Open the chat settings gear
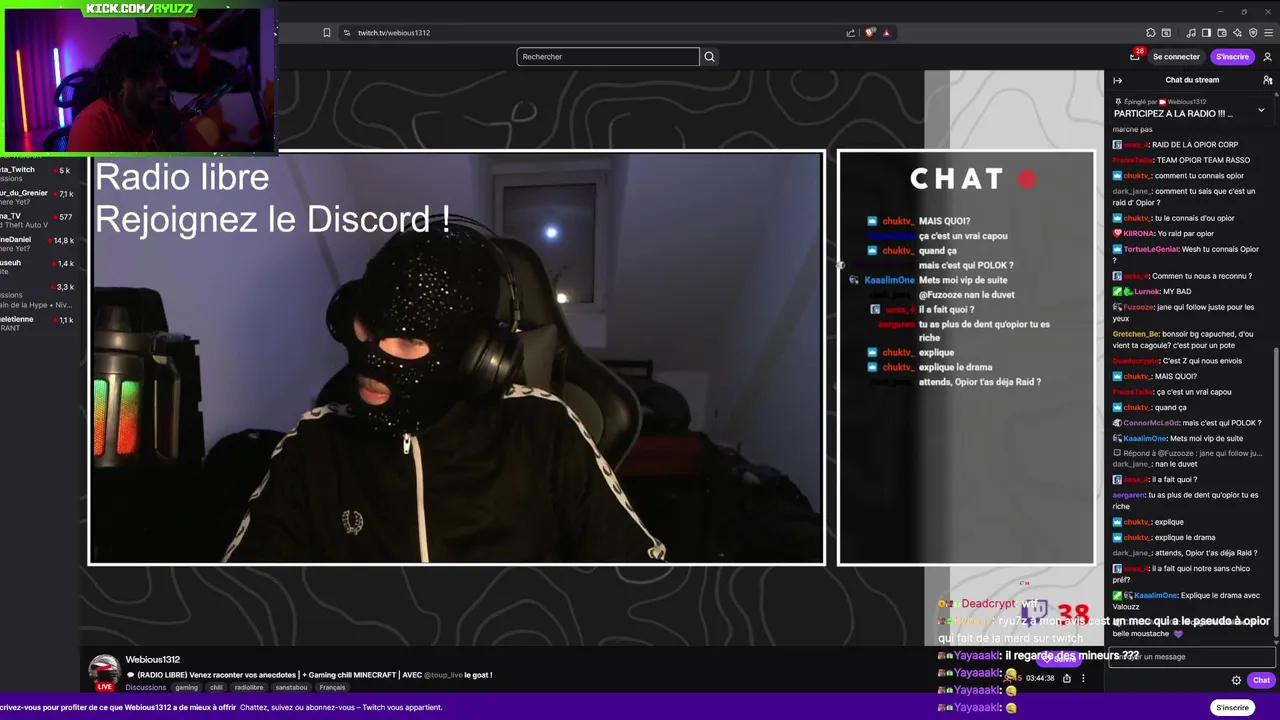Viewport: 1280px width, 720px height. [x=1236, y=680]
